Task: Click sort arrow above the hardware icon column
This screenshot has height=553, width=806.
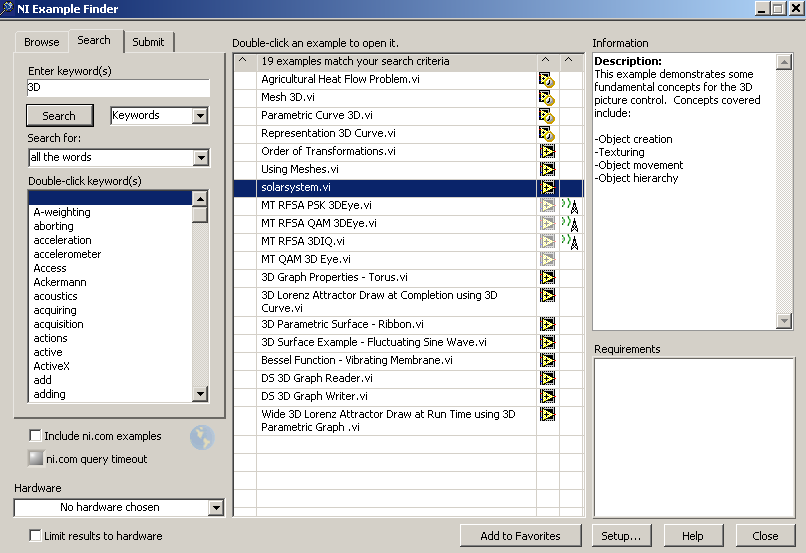Action: (569, 60)
